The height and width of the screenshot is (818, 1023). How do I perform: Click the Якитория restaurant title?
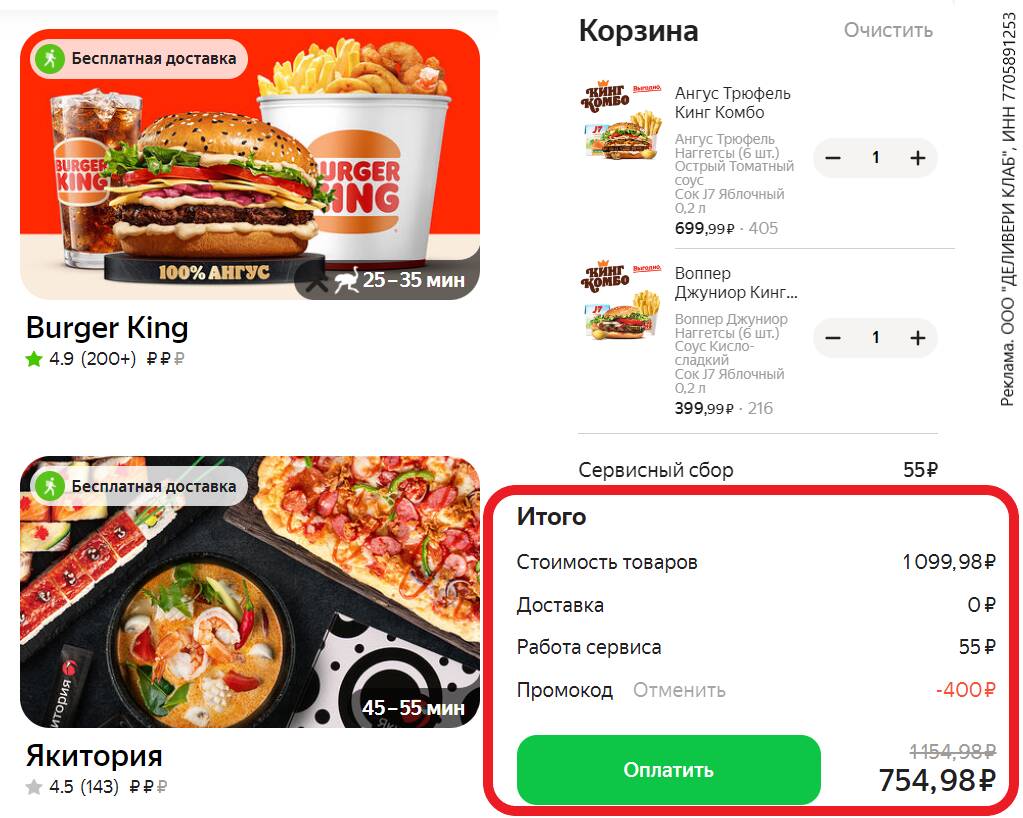94,756
